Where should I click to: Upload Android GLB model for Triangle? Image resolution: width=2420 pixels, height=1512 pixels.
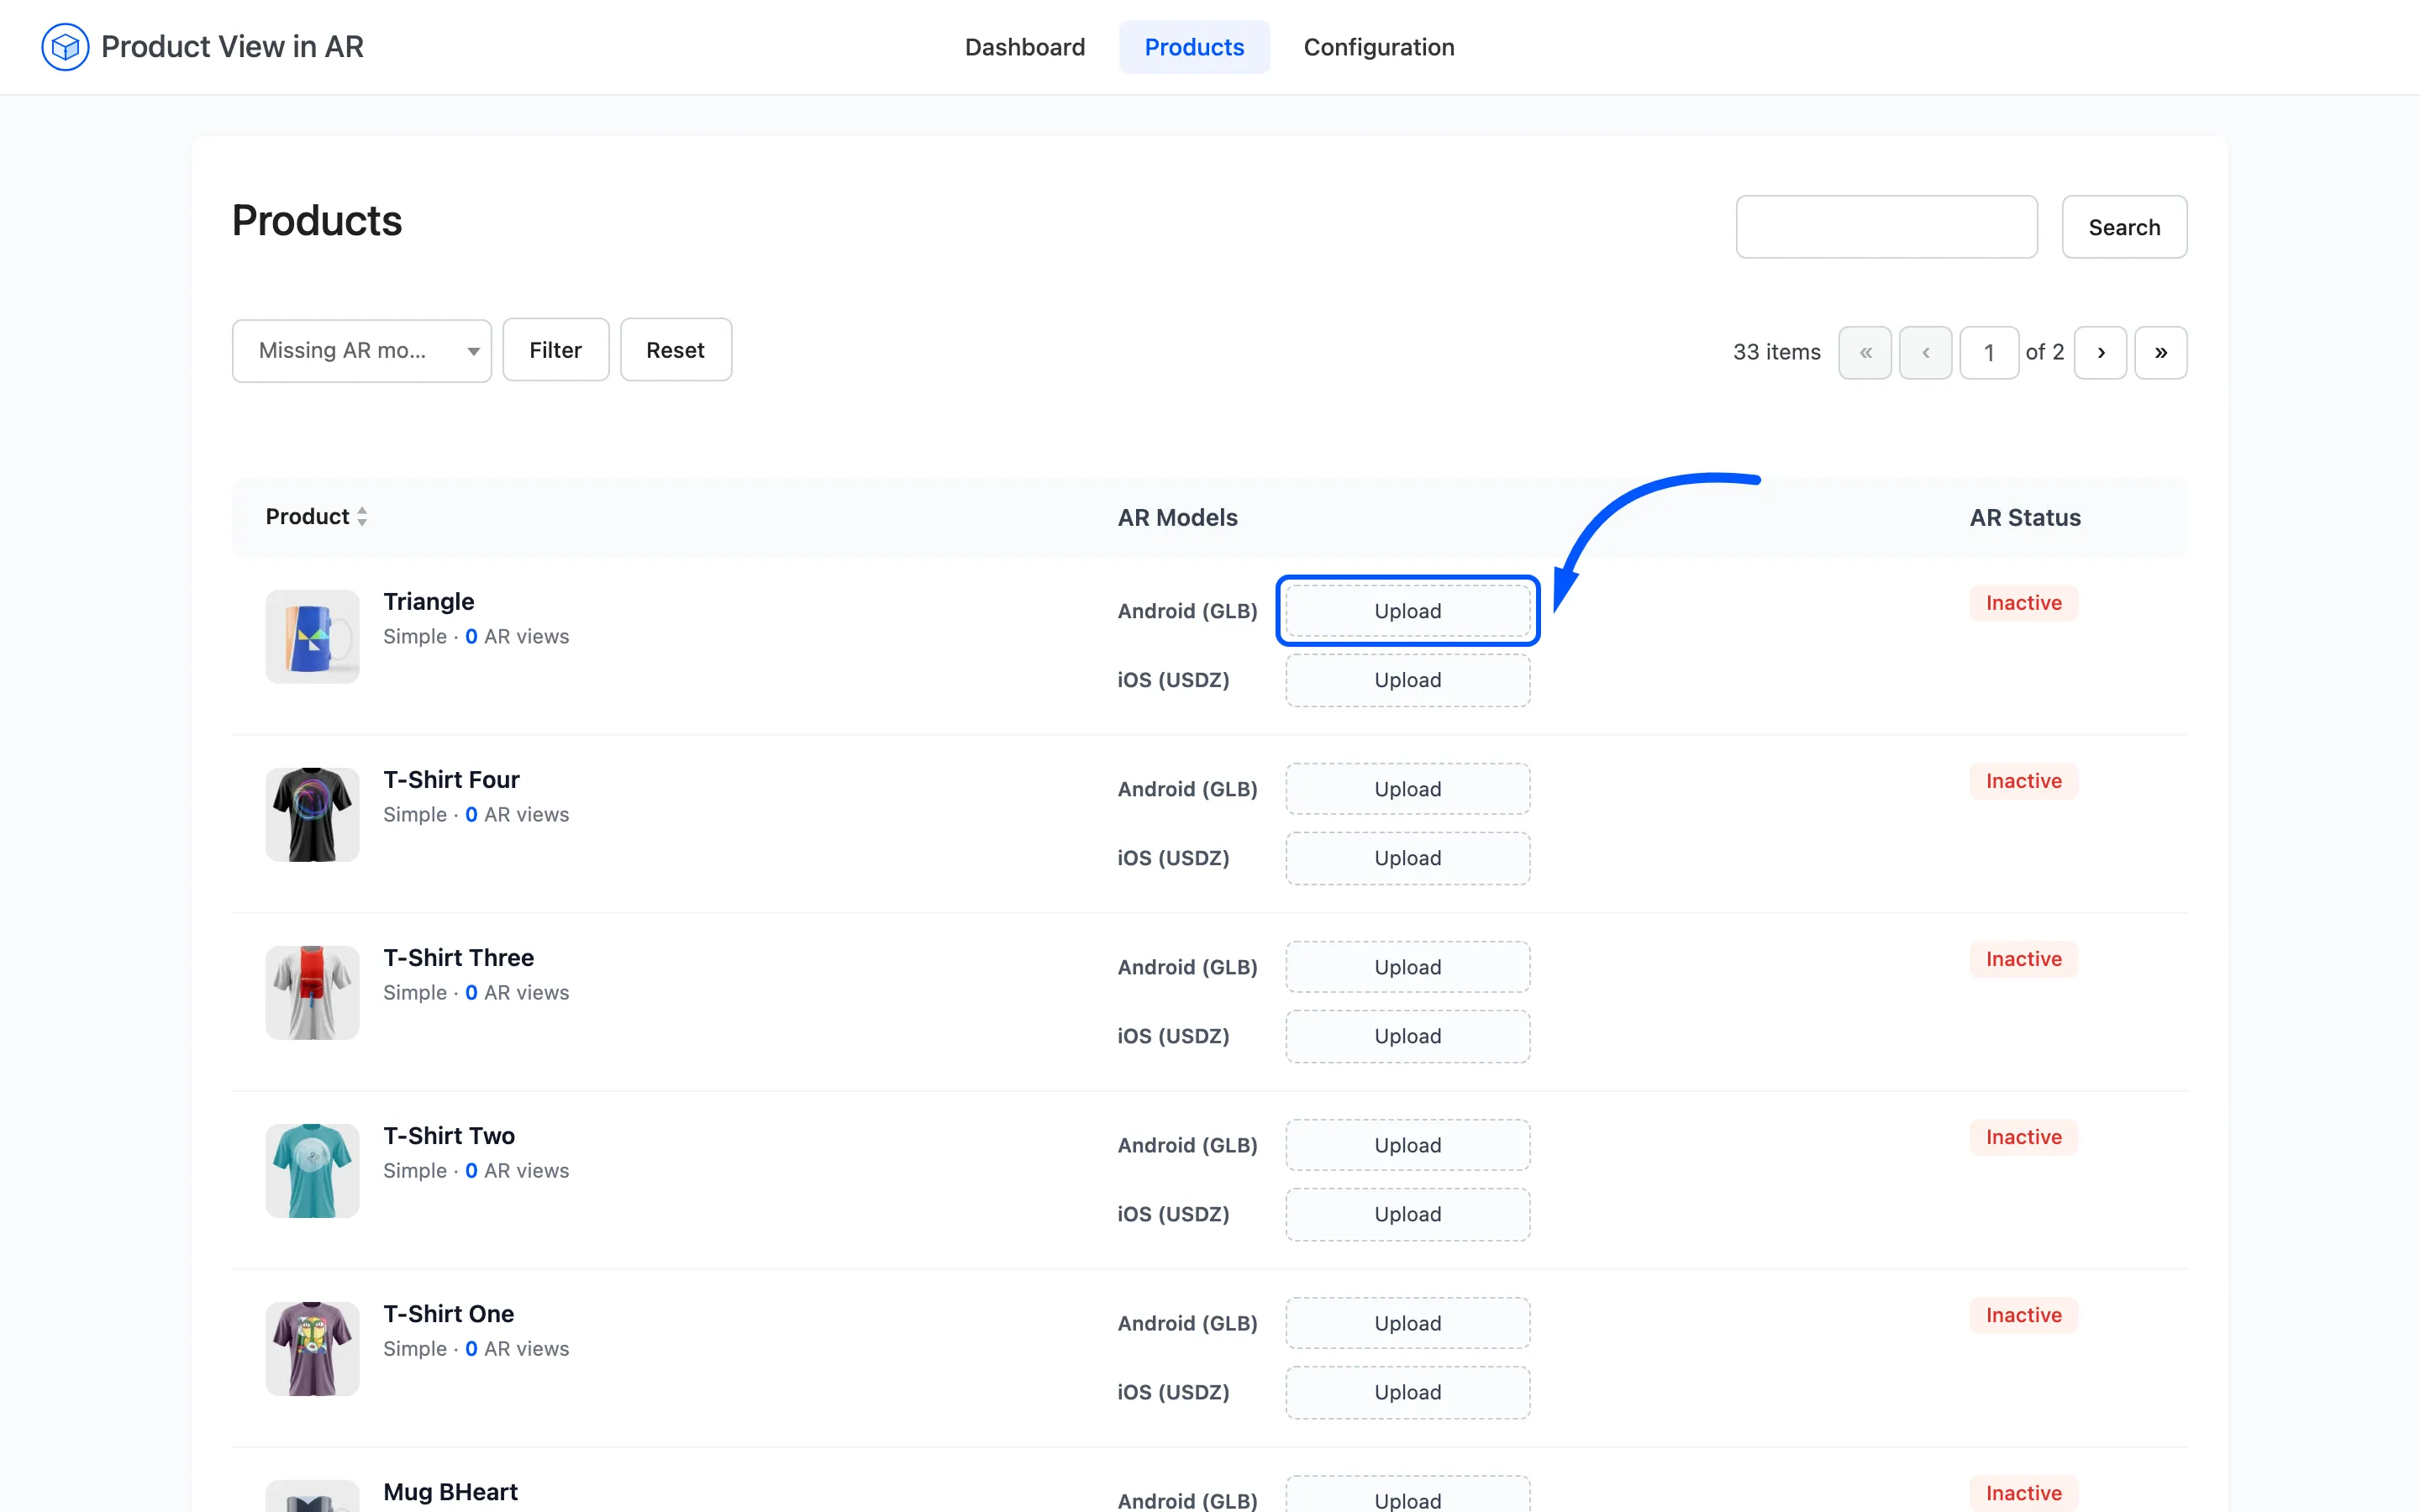[1407, 611]
